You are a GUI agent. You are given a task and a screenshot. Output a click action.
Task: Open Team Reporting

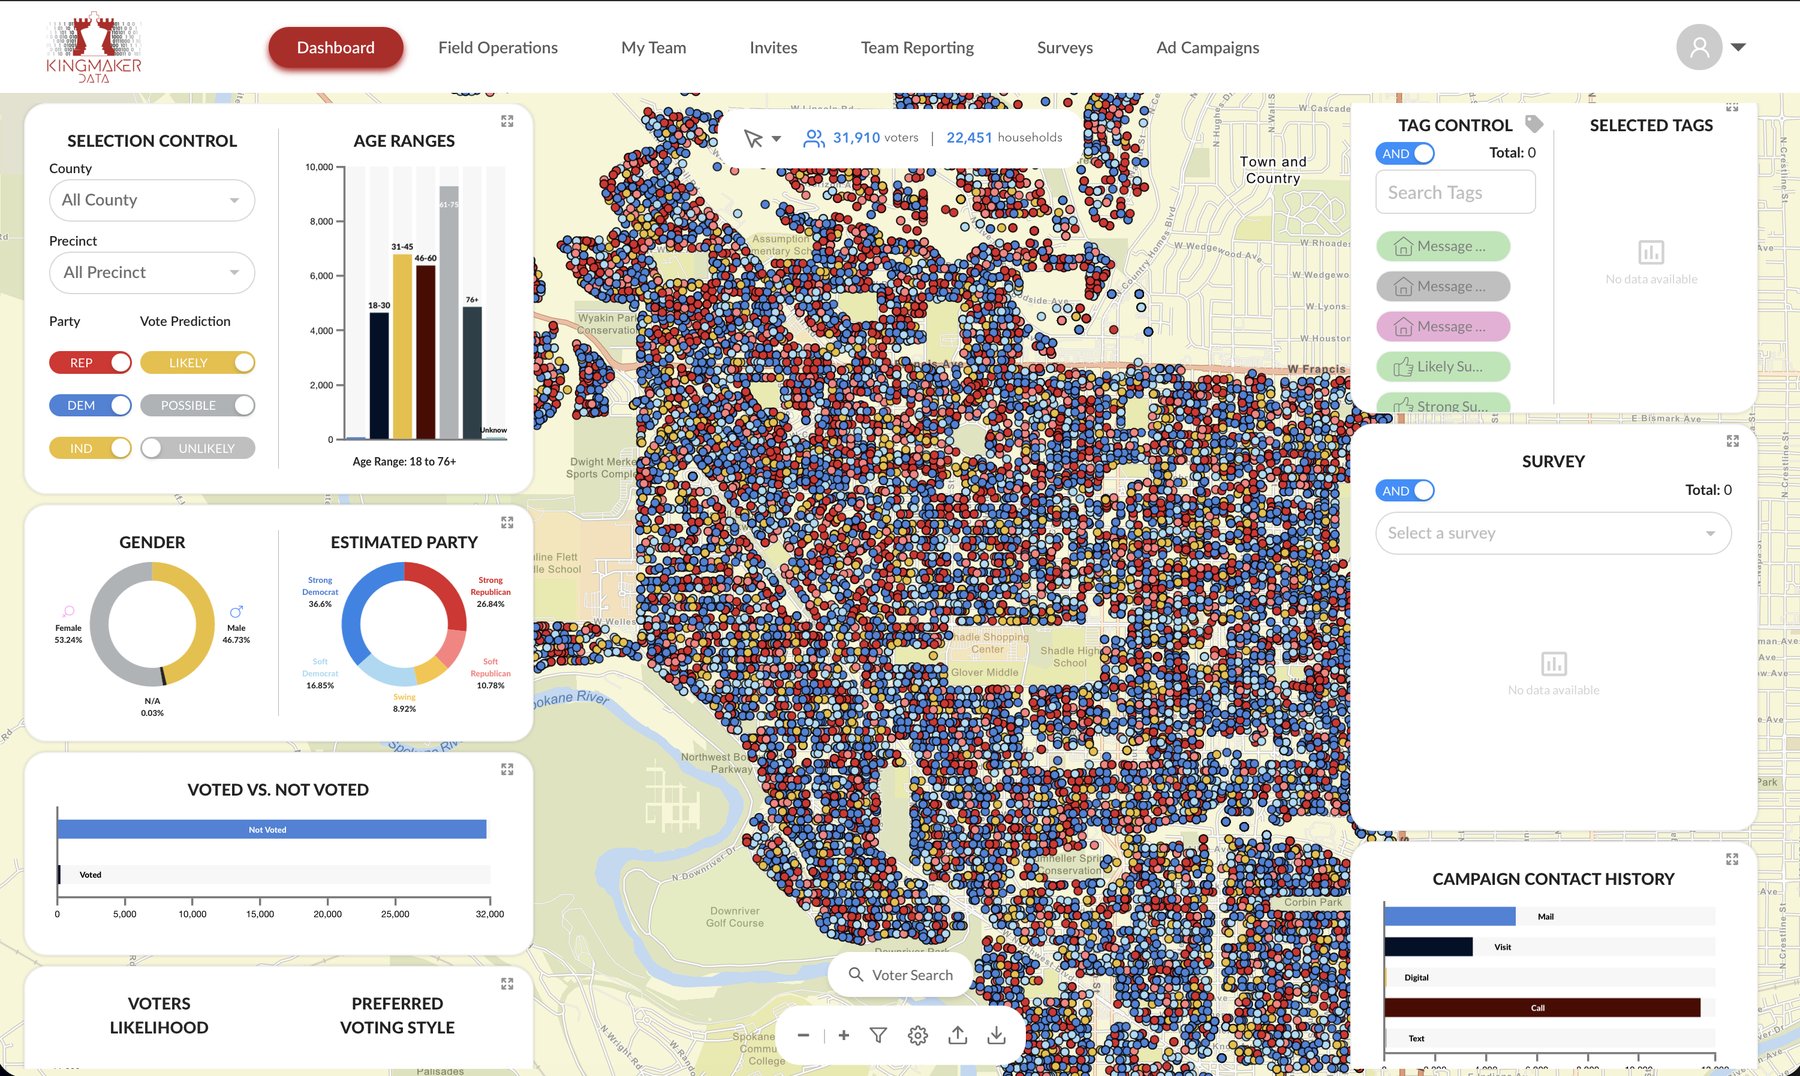917,47
